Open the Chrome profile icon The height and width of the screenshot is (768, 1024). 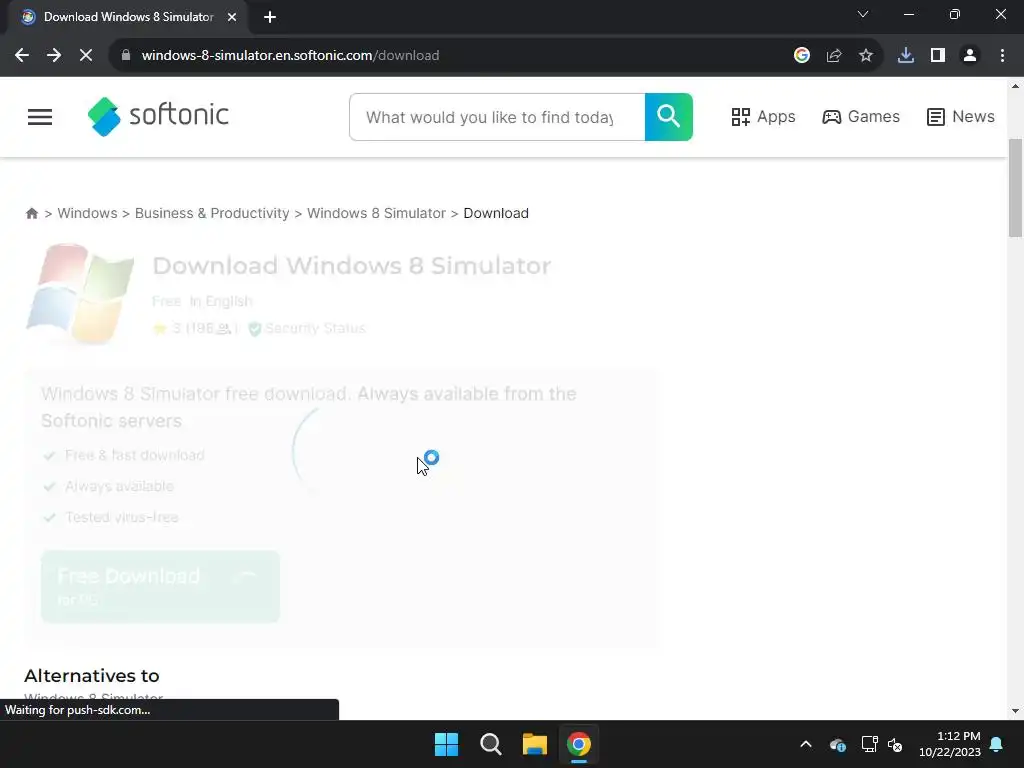coord(970,56)
